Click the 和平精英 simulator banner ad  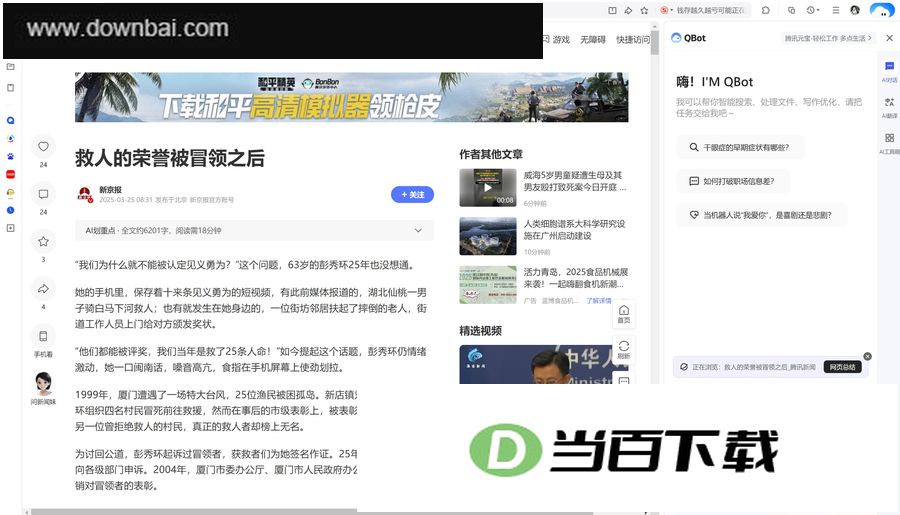click(351, 97)
